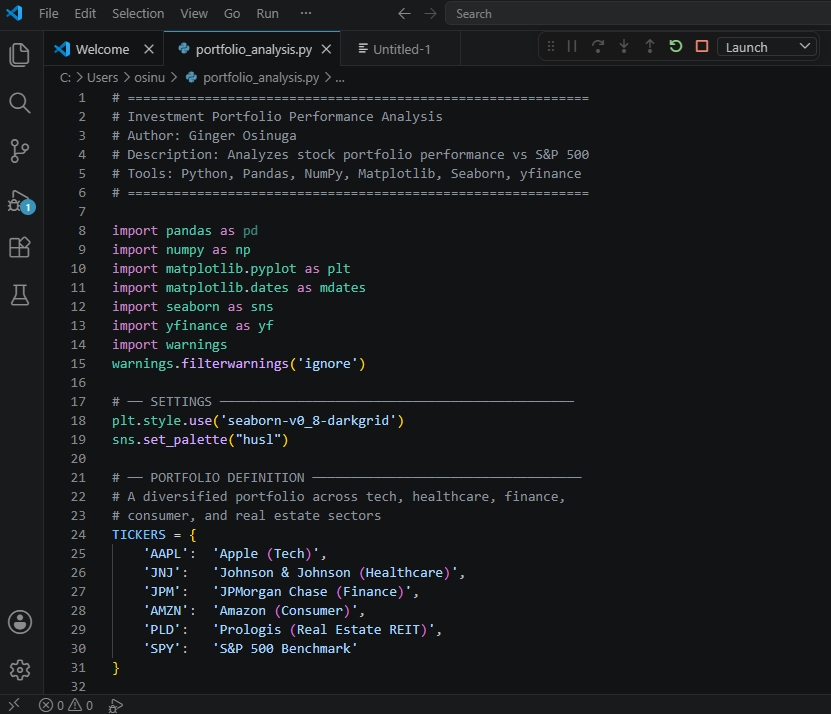Click 'PORTFOLIO DEFINITION' comment header
Image resolution: width=831 pixels, height=714 pixels.
(227, 478)
